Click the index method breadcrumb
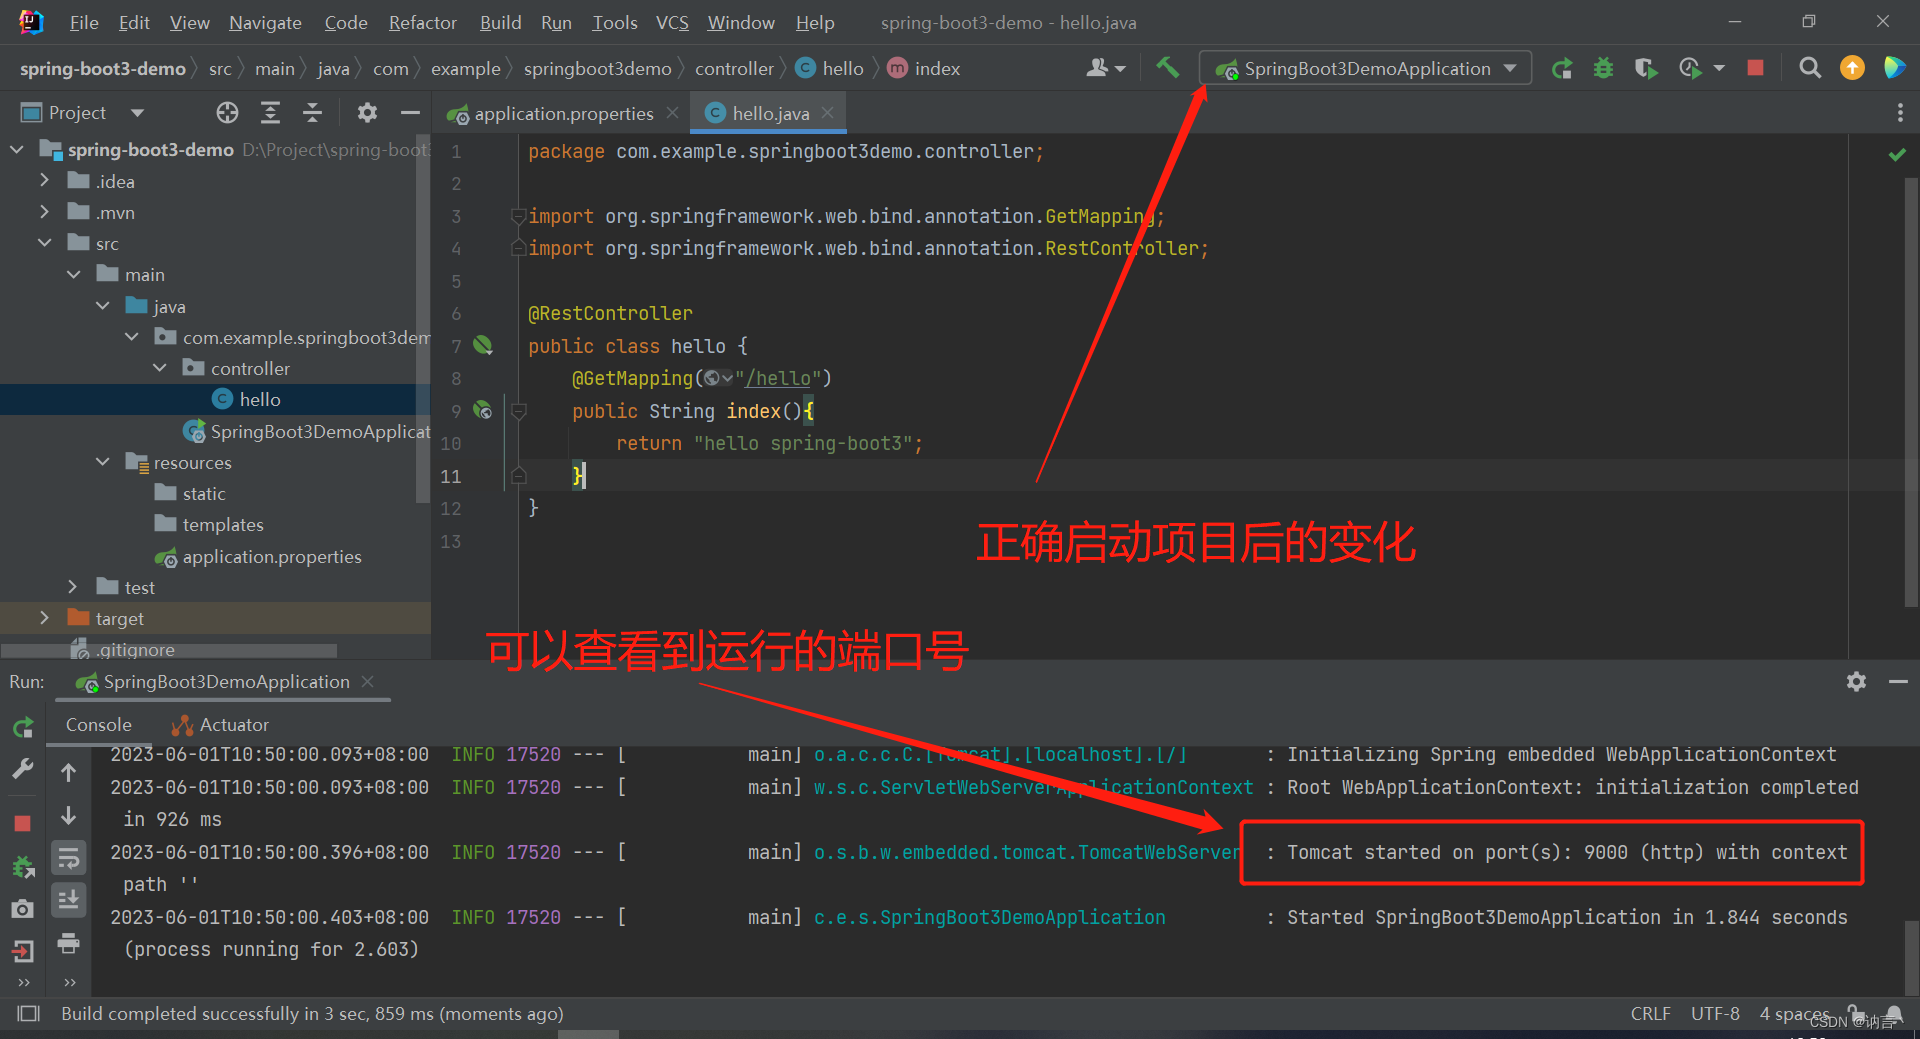The image size is (1920, 1039). coord(923,69)
